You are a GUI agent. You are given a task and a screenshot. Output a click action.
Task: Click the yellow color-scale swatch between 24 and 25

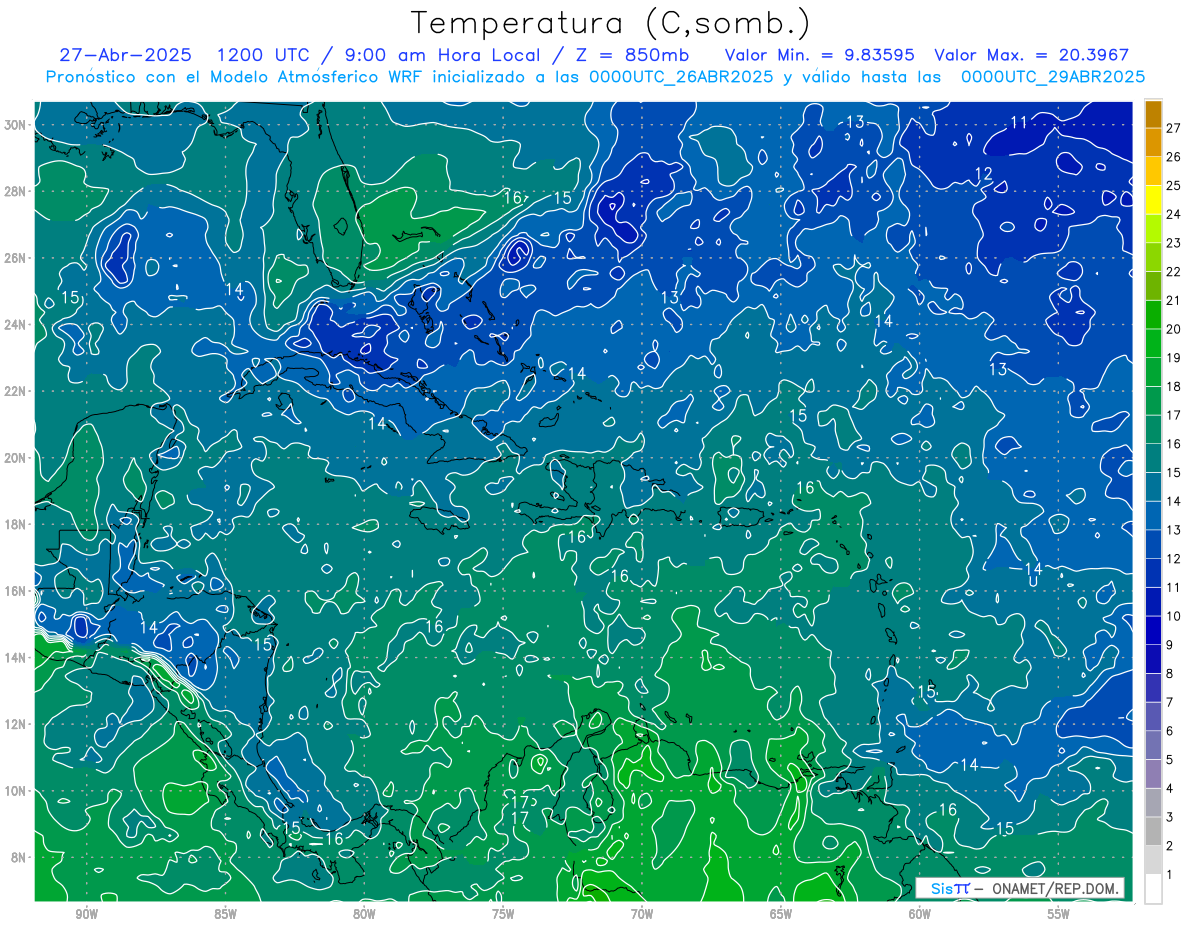(x=1153, y=200)
